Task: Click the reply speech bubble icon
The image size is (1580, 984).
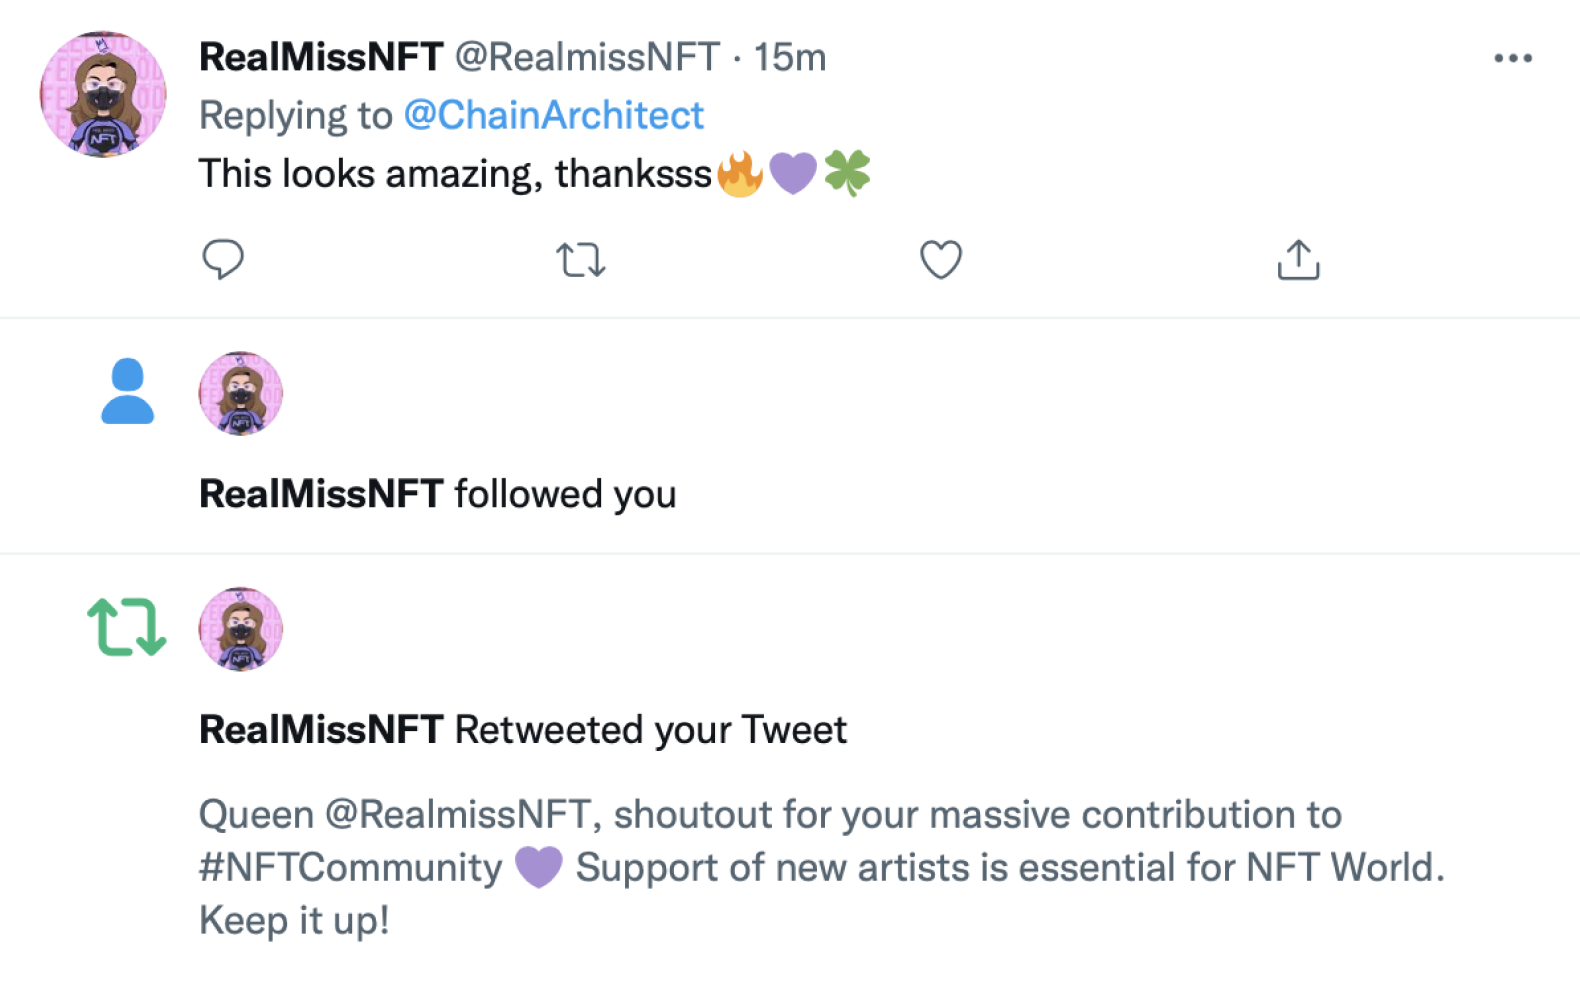Action: pyautogui.click(x=222, y=260)
